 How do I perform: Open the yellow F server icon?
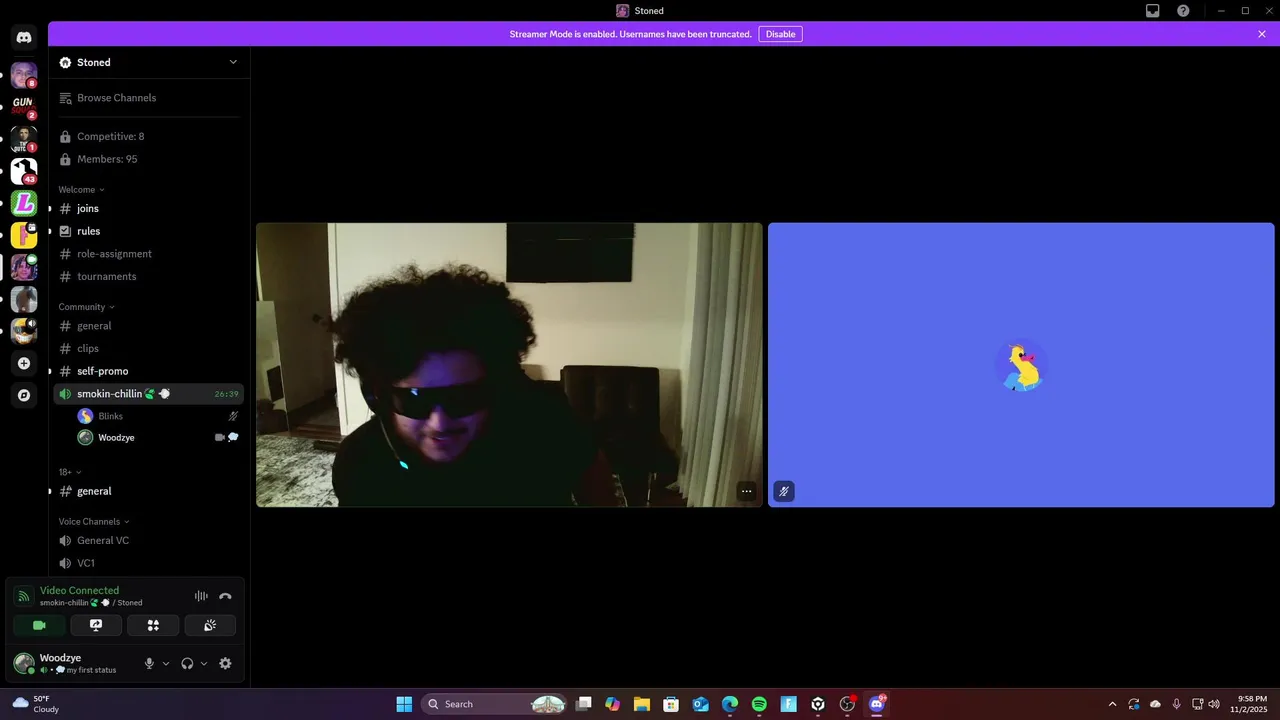pos(24,236)
